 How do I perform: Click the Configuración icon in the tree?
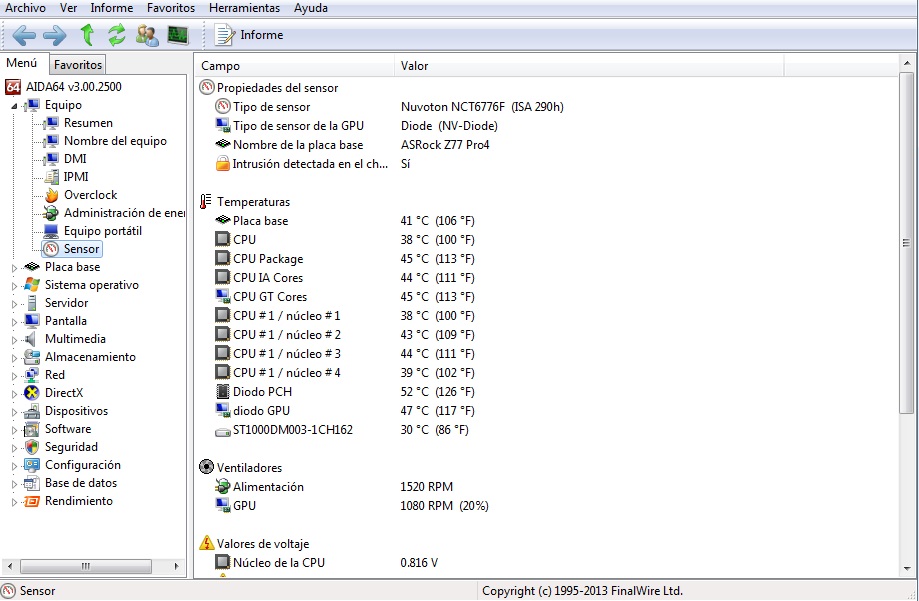[32, 466]
